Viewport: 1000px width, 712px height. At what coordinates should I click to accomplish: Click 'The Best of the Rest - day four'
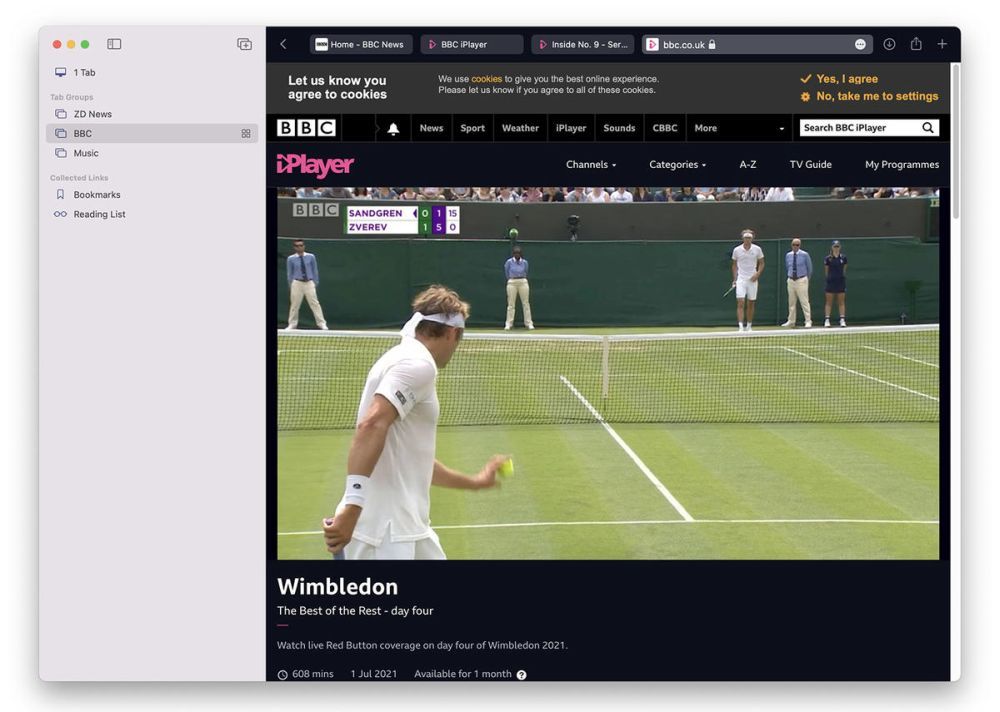pos(355,611)
